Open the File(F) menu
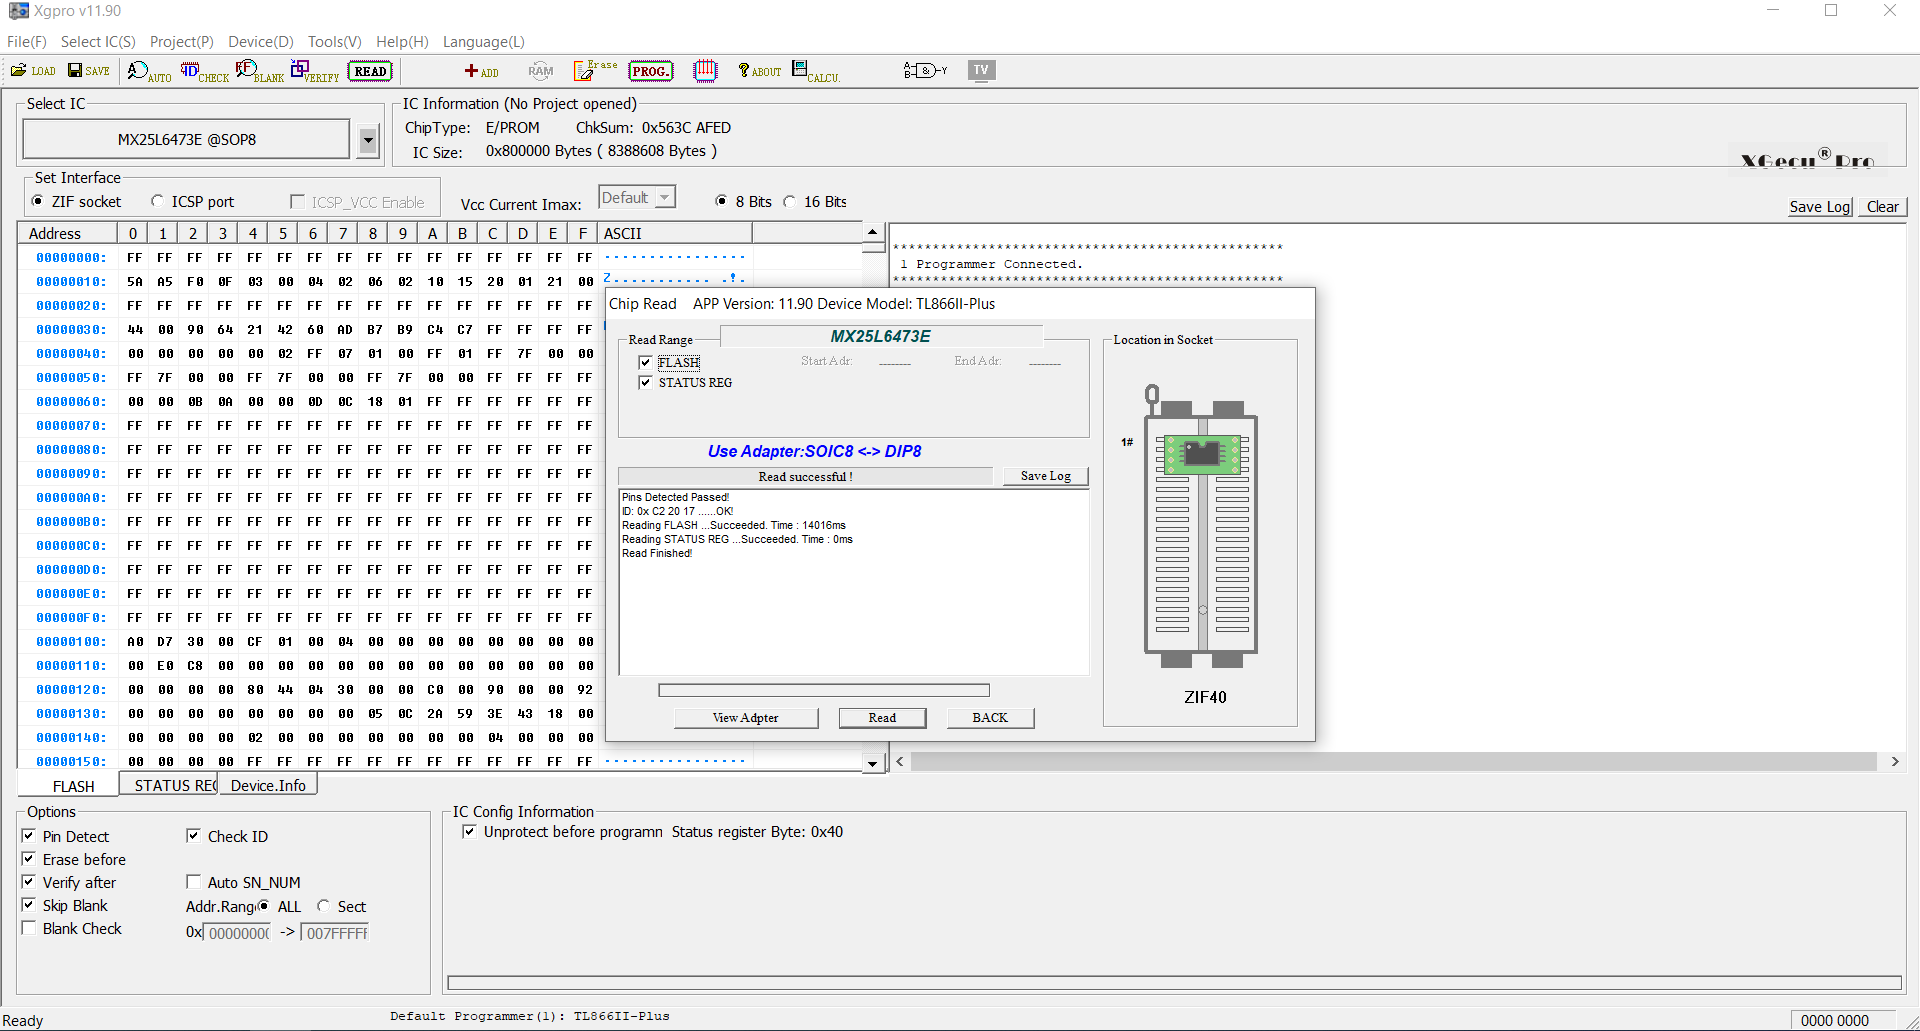1920x1031 pixels. pyautogui.click(x=27, y=41)
